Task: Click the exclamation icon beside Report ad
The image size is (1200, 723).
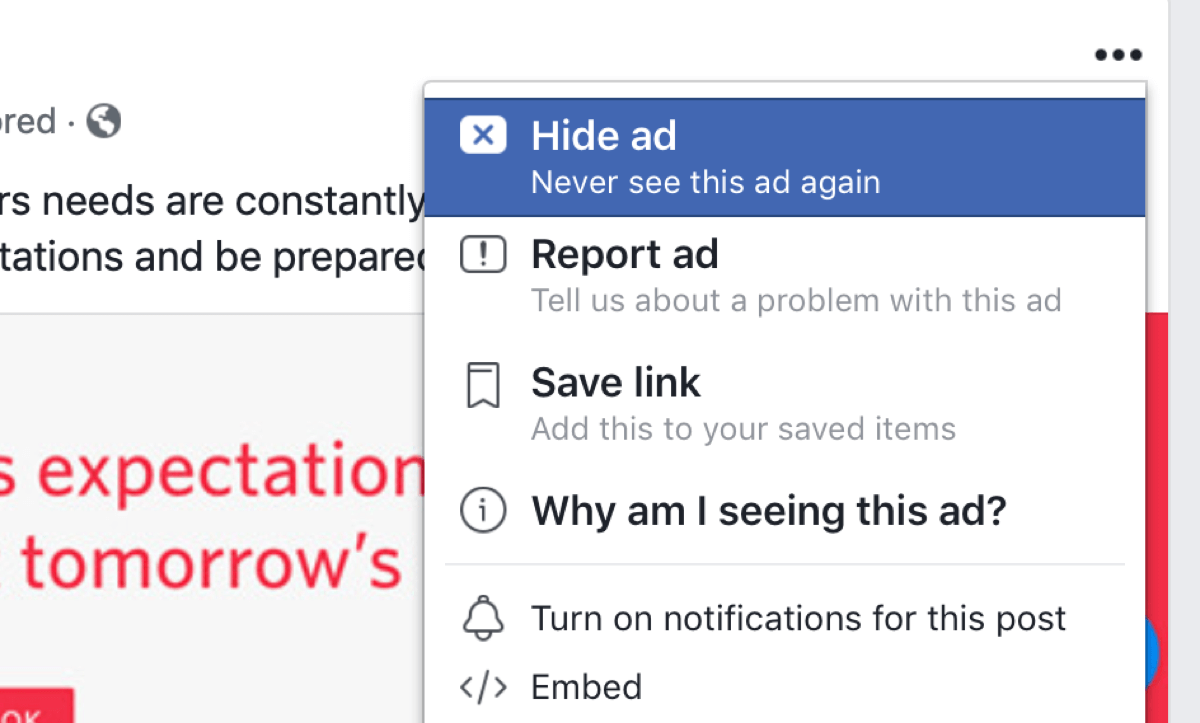Action: click(x=483, y=256)
